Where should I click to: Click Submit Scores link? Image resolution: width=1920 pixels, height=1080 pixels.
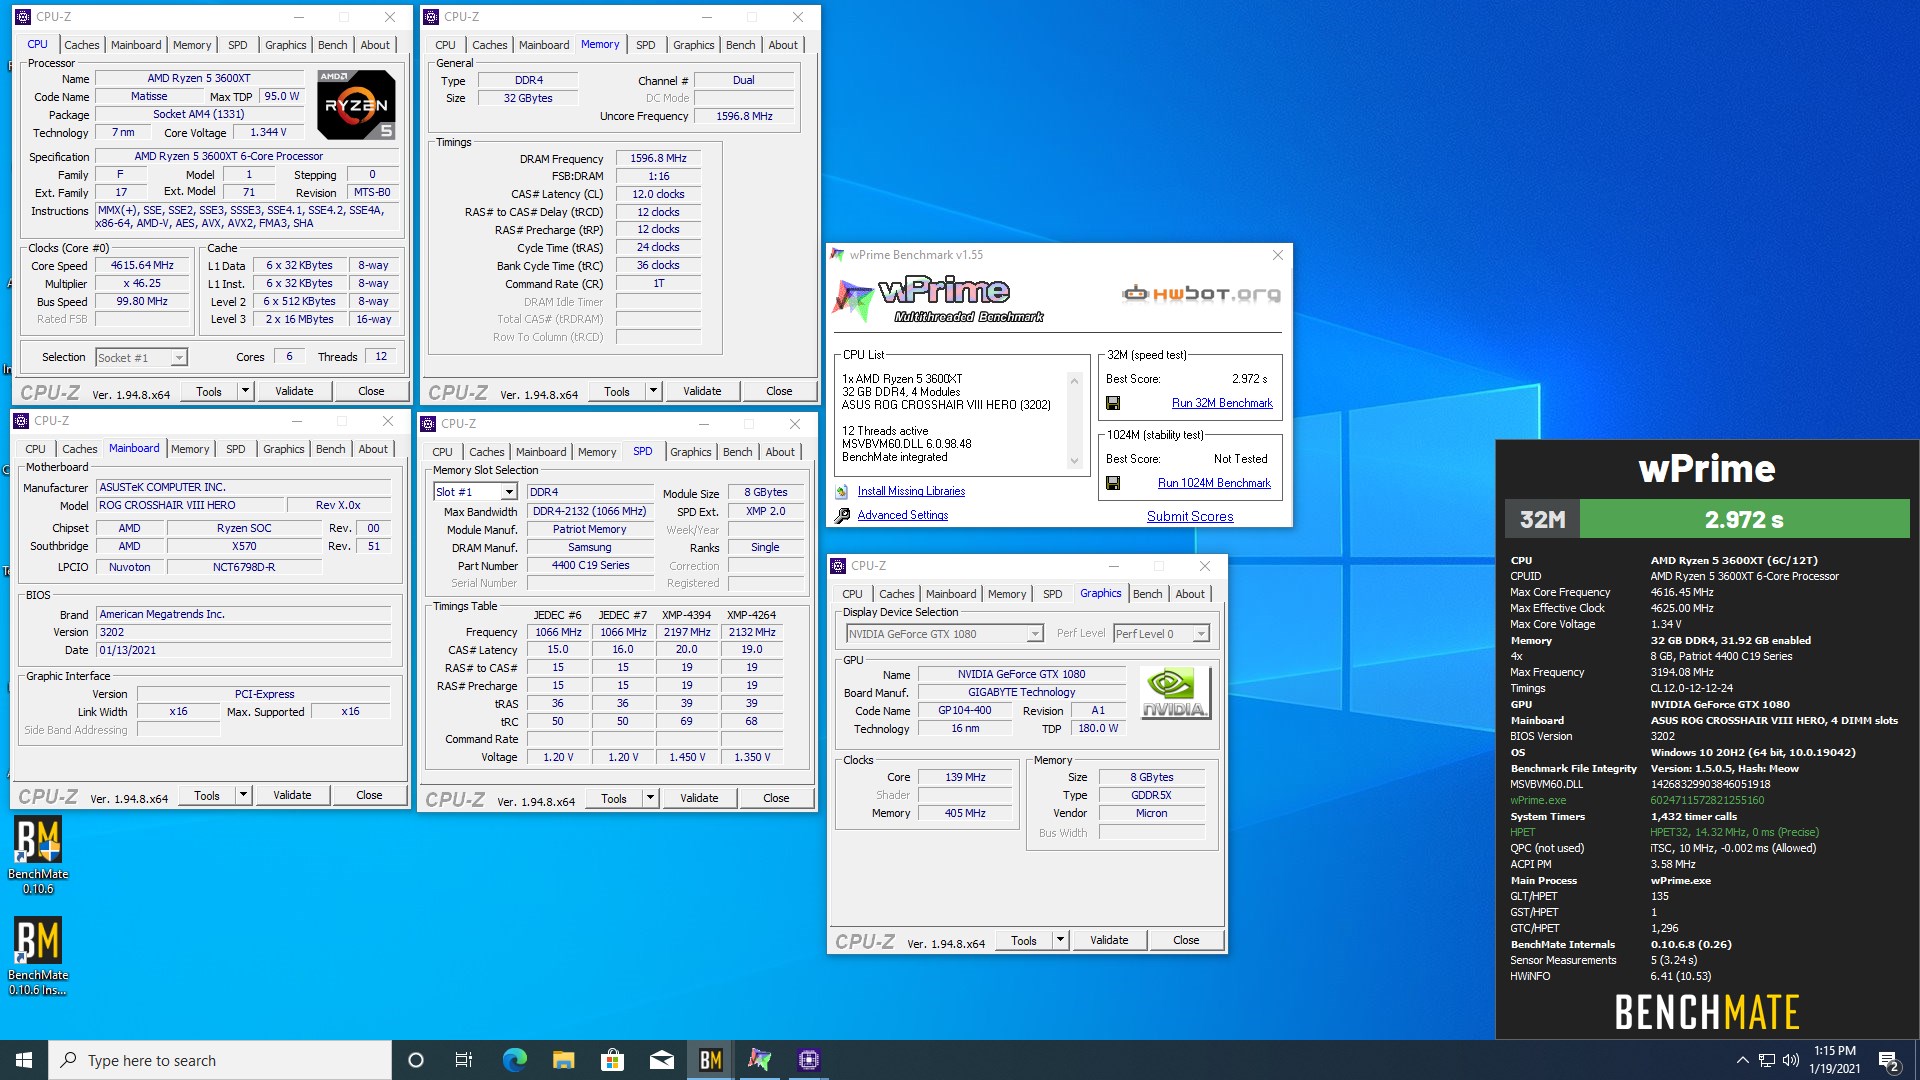(1190, 516)
